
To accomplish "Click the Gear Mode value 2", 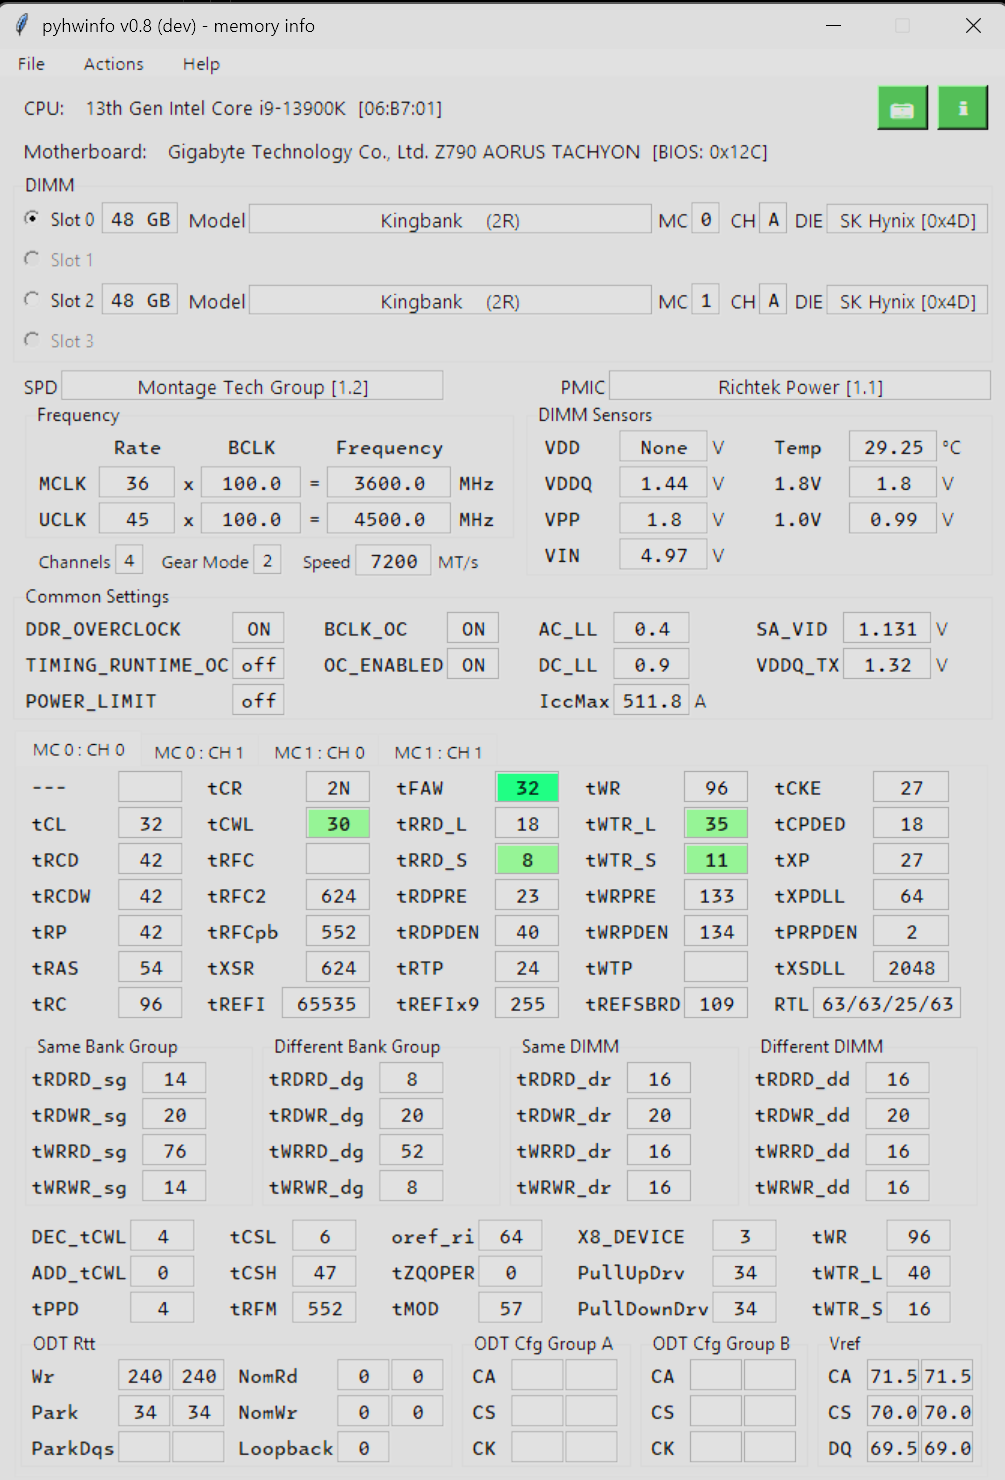I will [267, 561].
